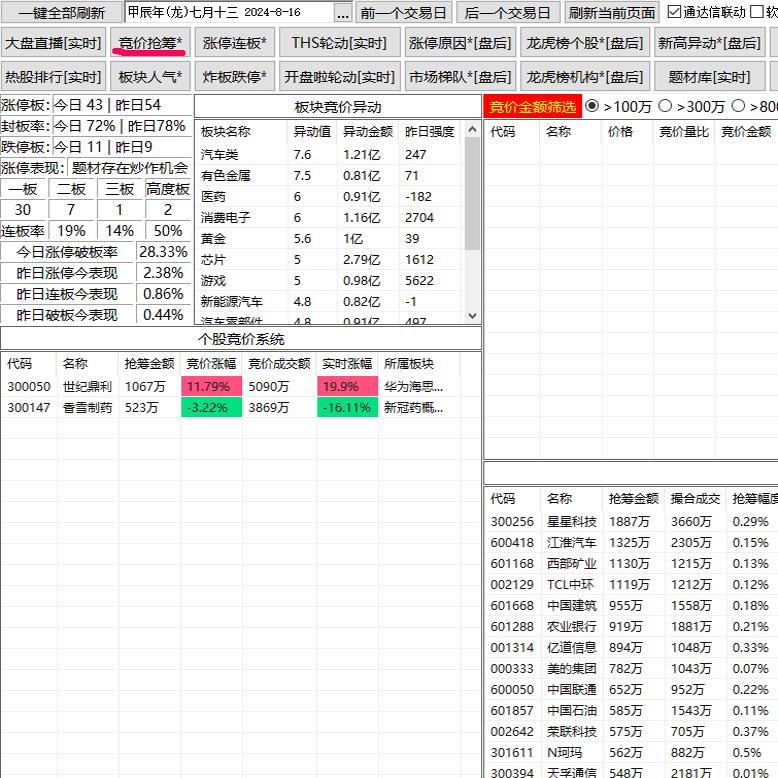Viewport: 778px width, 778px height.
Task: Click scroll-up arrow of 板块竞价异动 list
Action: click(472, 130)
